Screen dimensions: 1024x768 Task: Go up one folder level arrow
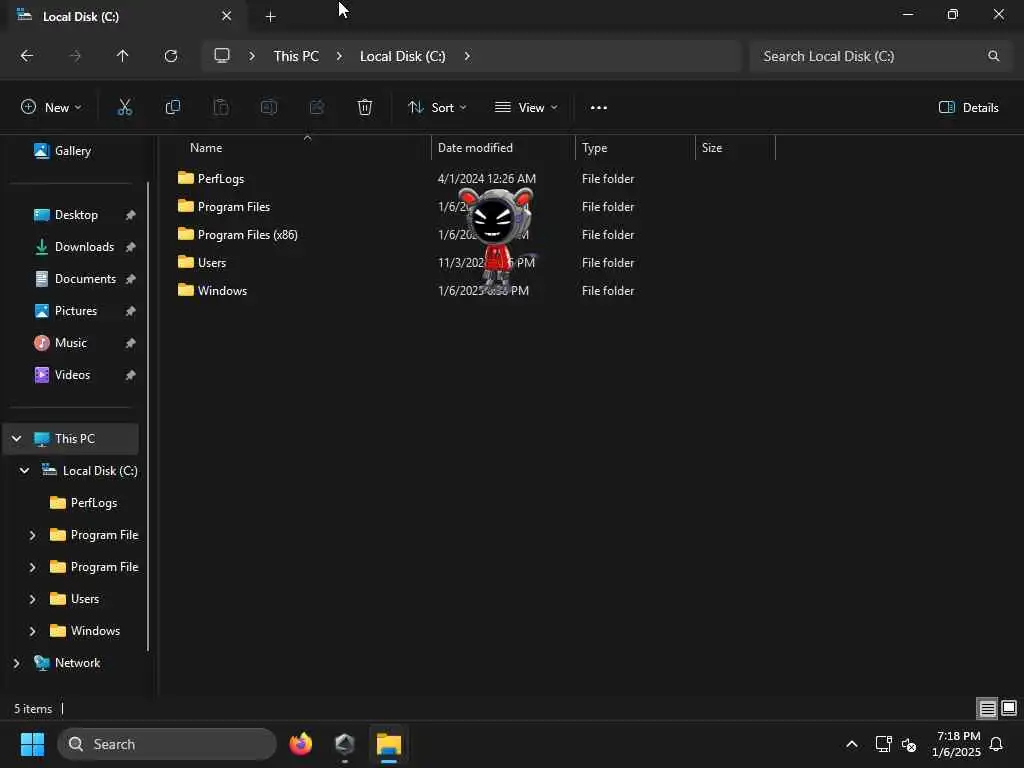[x=122, y=56]
